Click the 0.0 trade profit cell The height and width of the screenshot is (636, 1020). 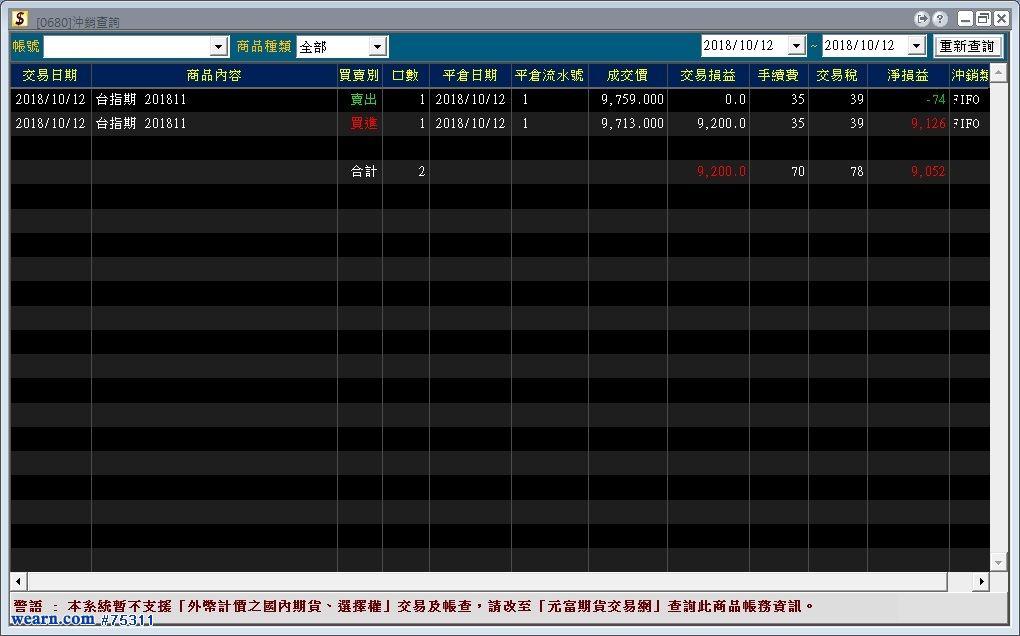click(708, 99)
